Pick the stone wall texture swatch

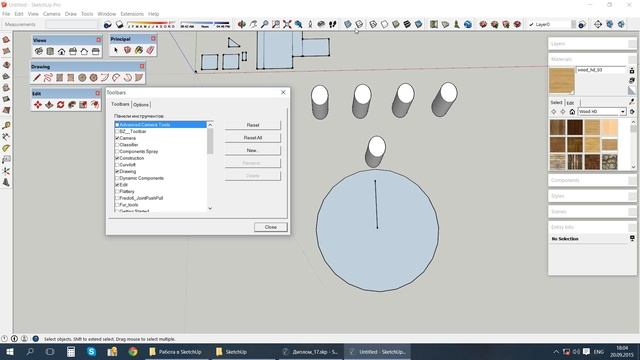(x=609, y=162)
